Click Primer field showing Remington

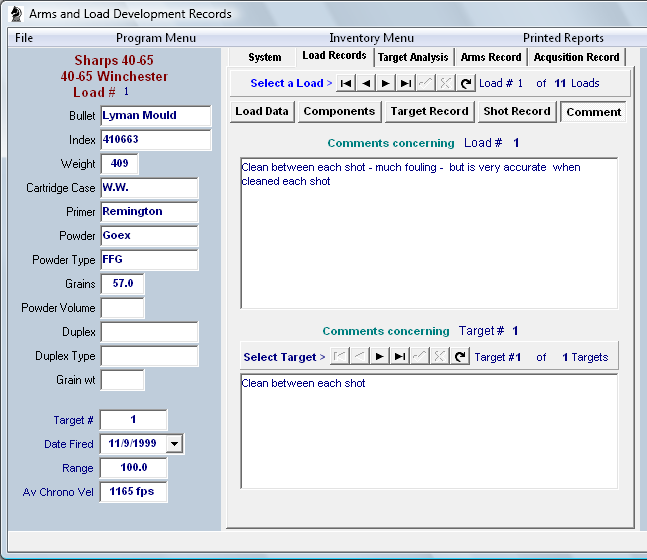149,212
